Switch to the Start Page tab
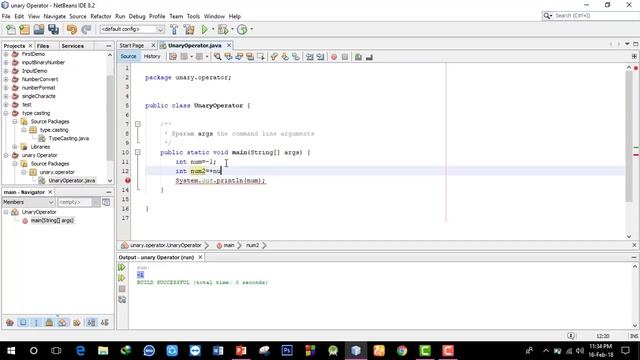The height and width of the screenshot is (360, 640). [x=132, y=45]
